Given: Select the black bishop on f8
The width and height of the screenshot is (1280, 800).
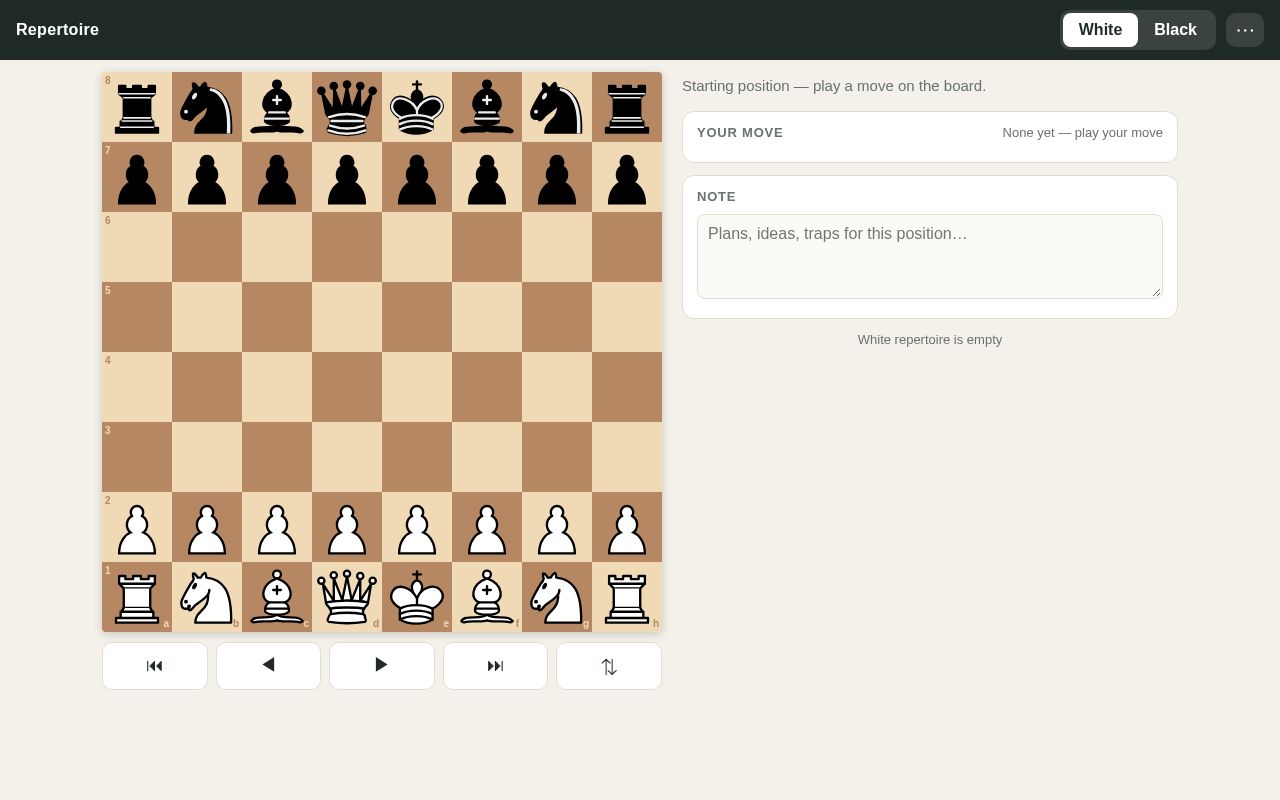Looking at the screenshot, I should [487, 107].
